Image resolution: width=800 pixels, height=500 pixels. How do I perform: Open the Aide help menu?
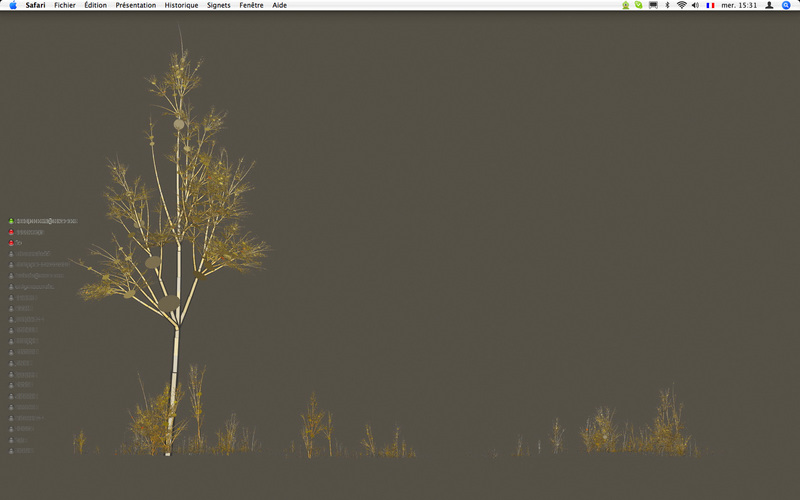pos(280,5)
